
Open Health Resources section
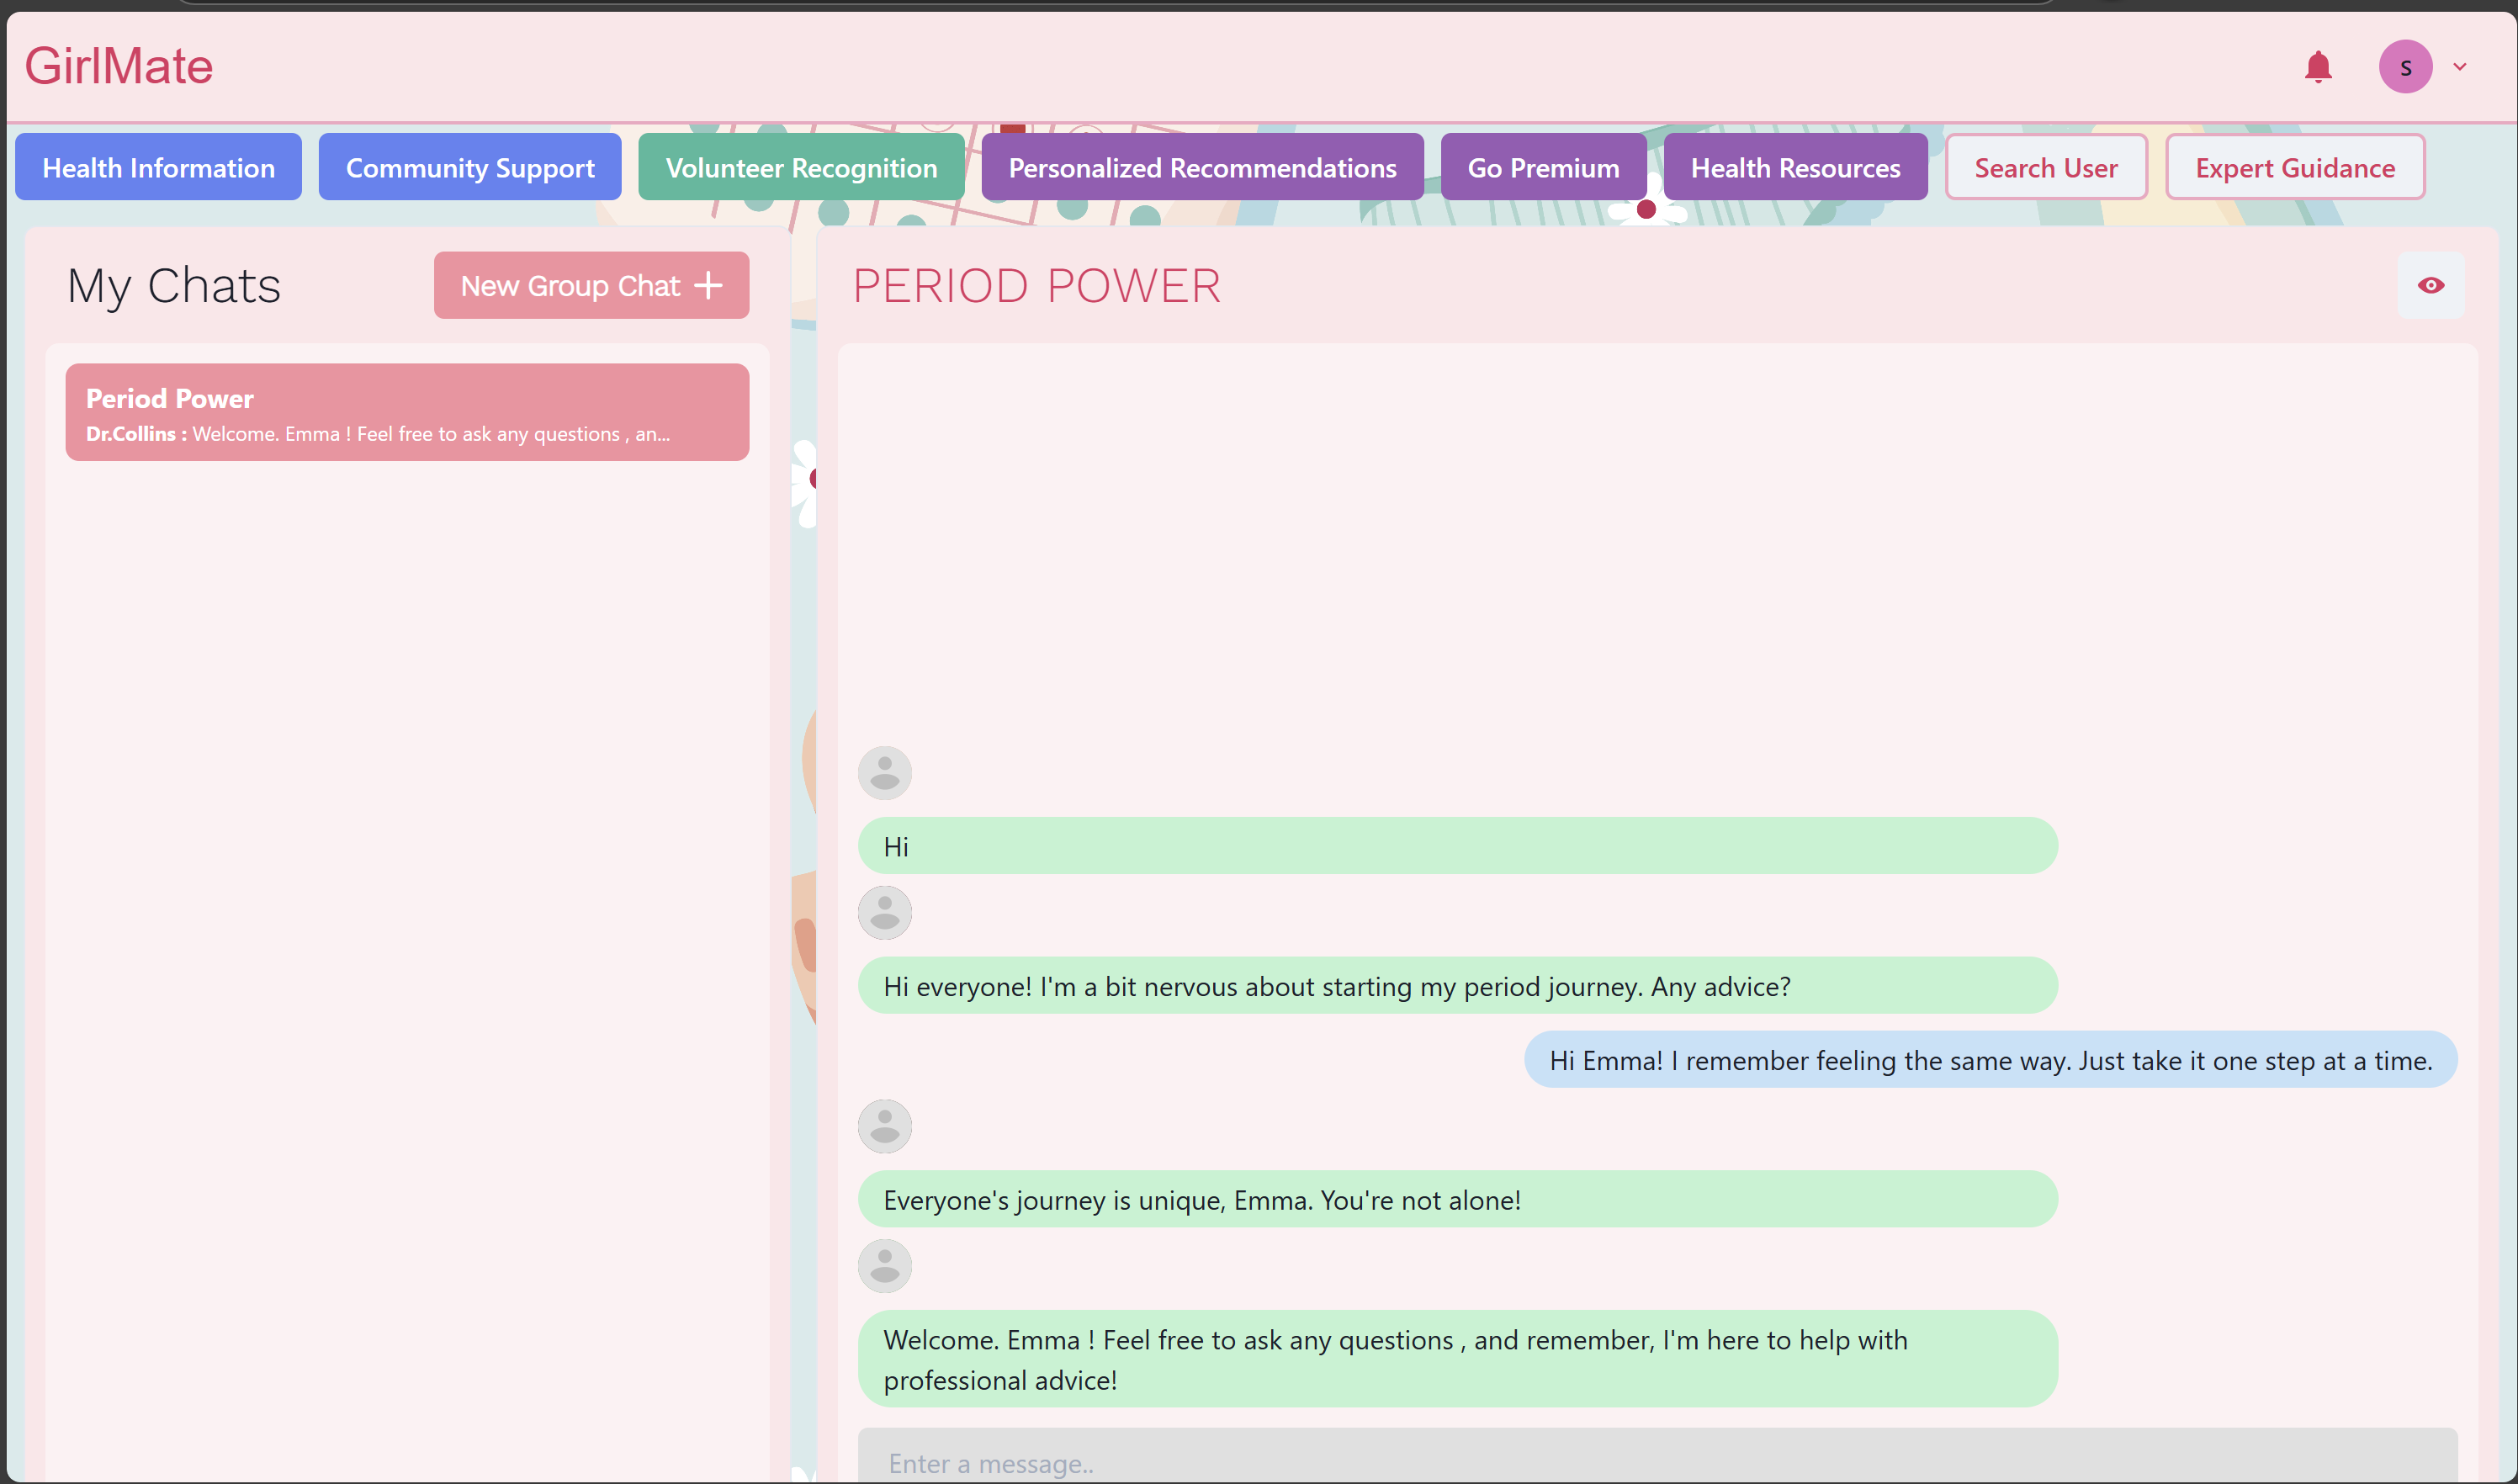(x=1795, y=167)
